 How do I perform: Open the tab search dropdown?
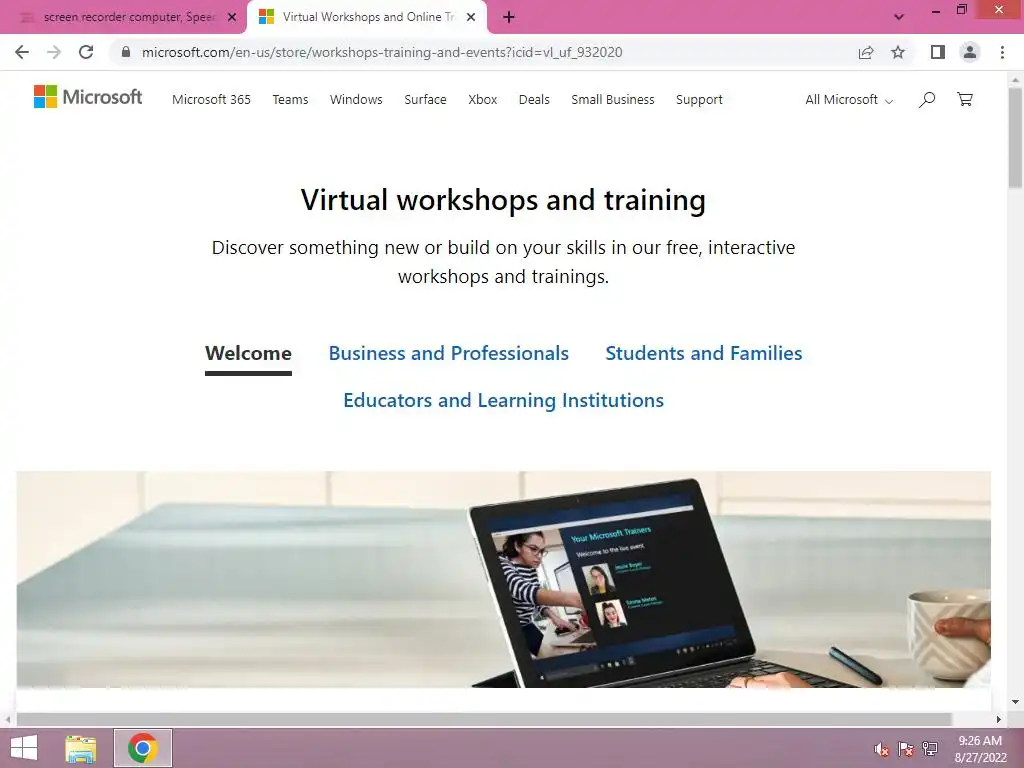tap(899, 18)
